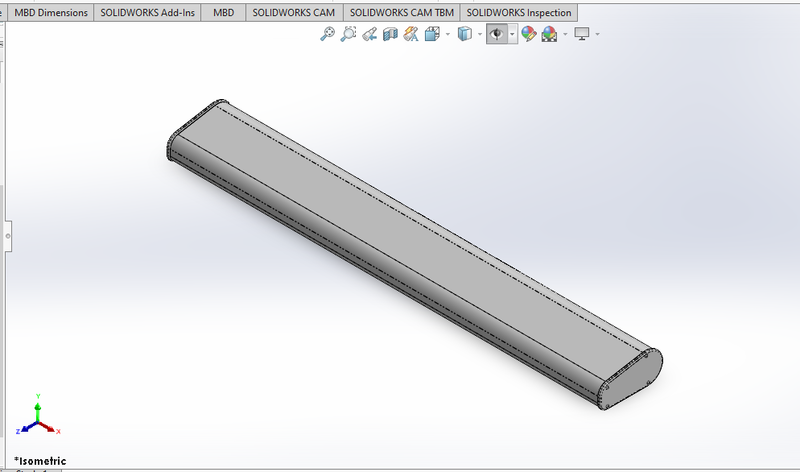Expand the View Orientation dropdown arrow
This screenshot has height=472, width=800.
(447, 34)
